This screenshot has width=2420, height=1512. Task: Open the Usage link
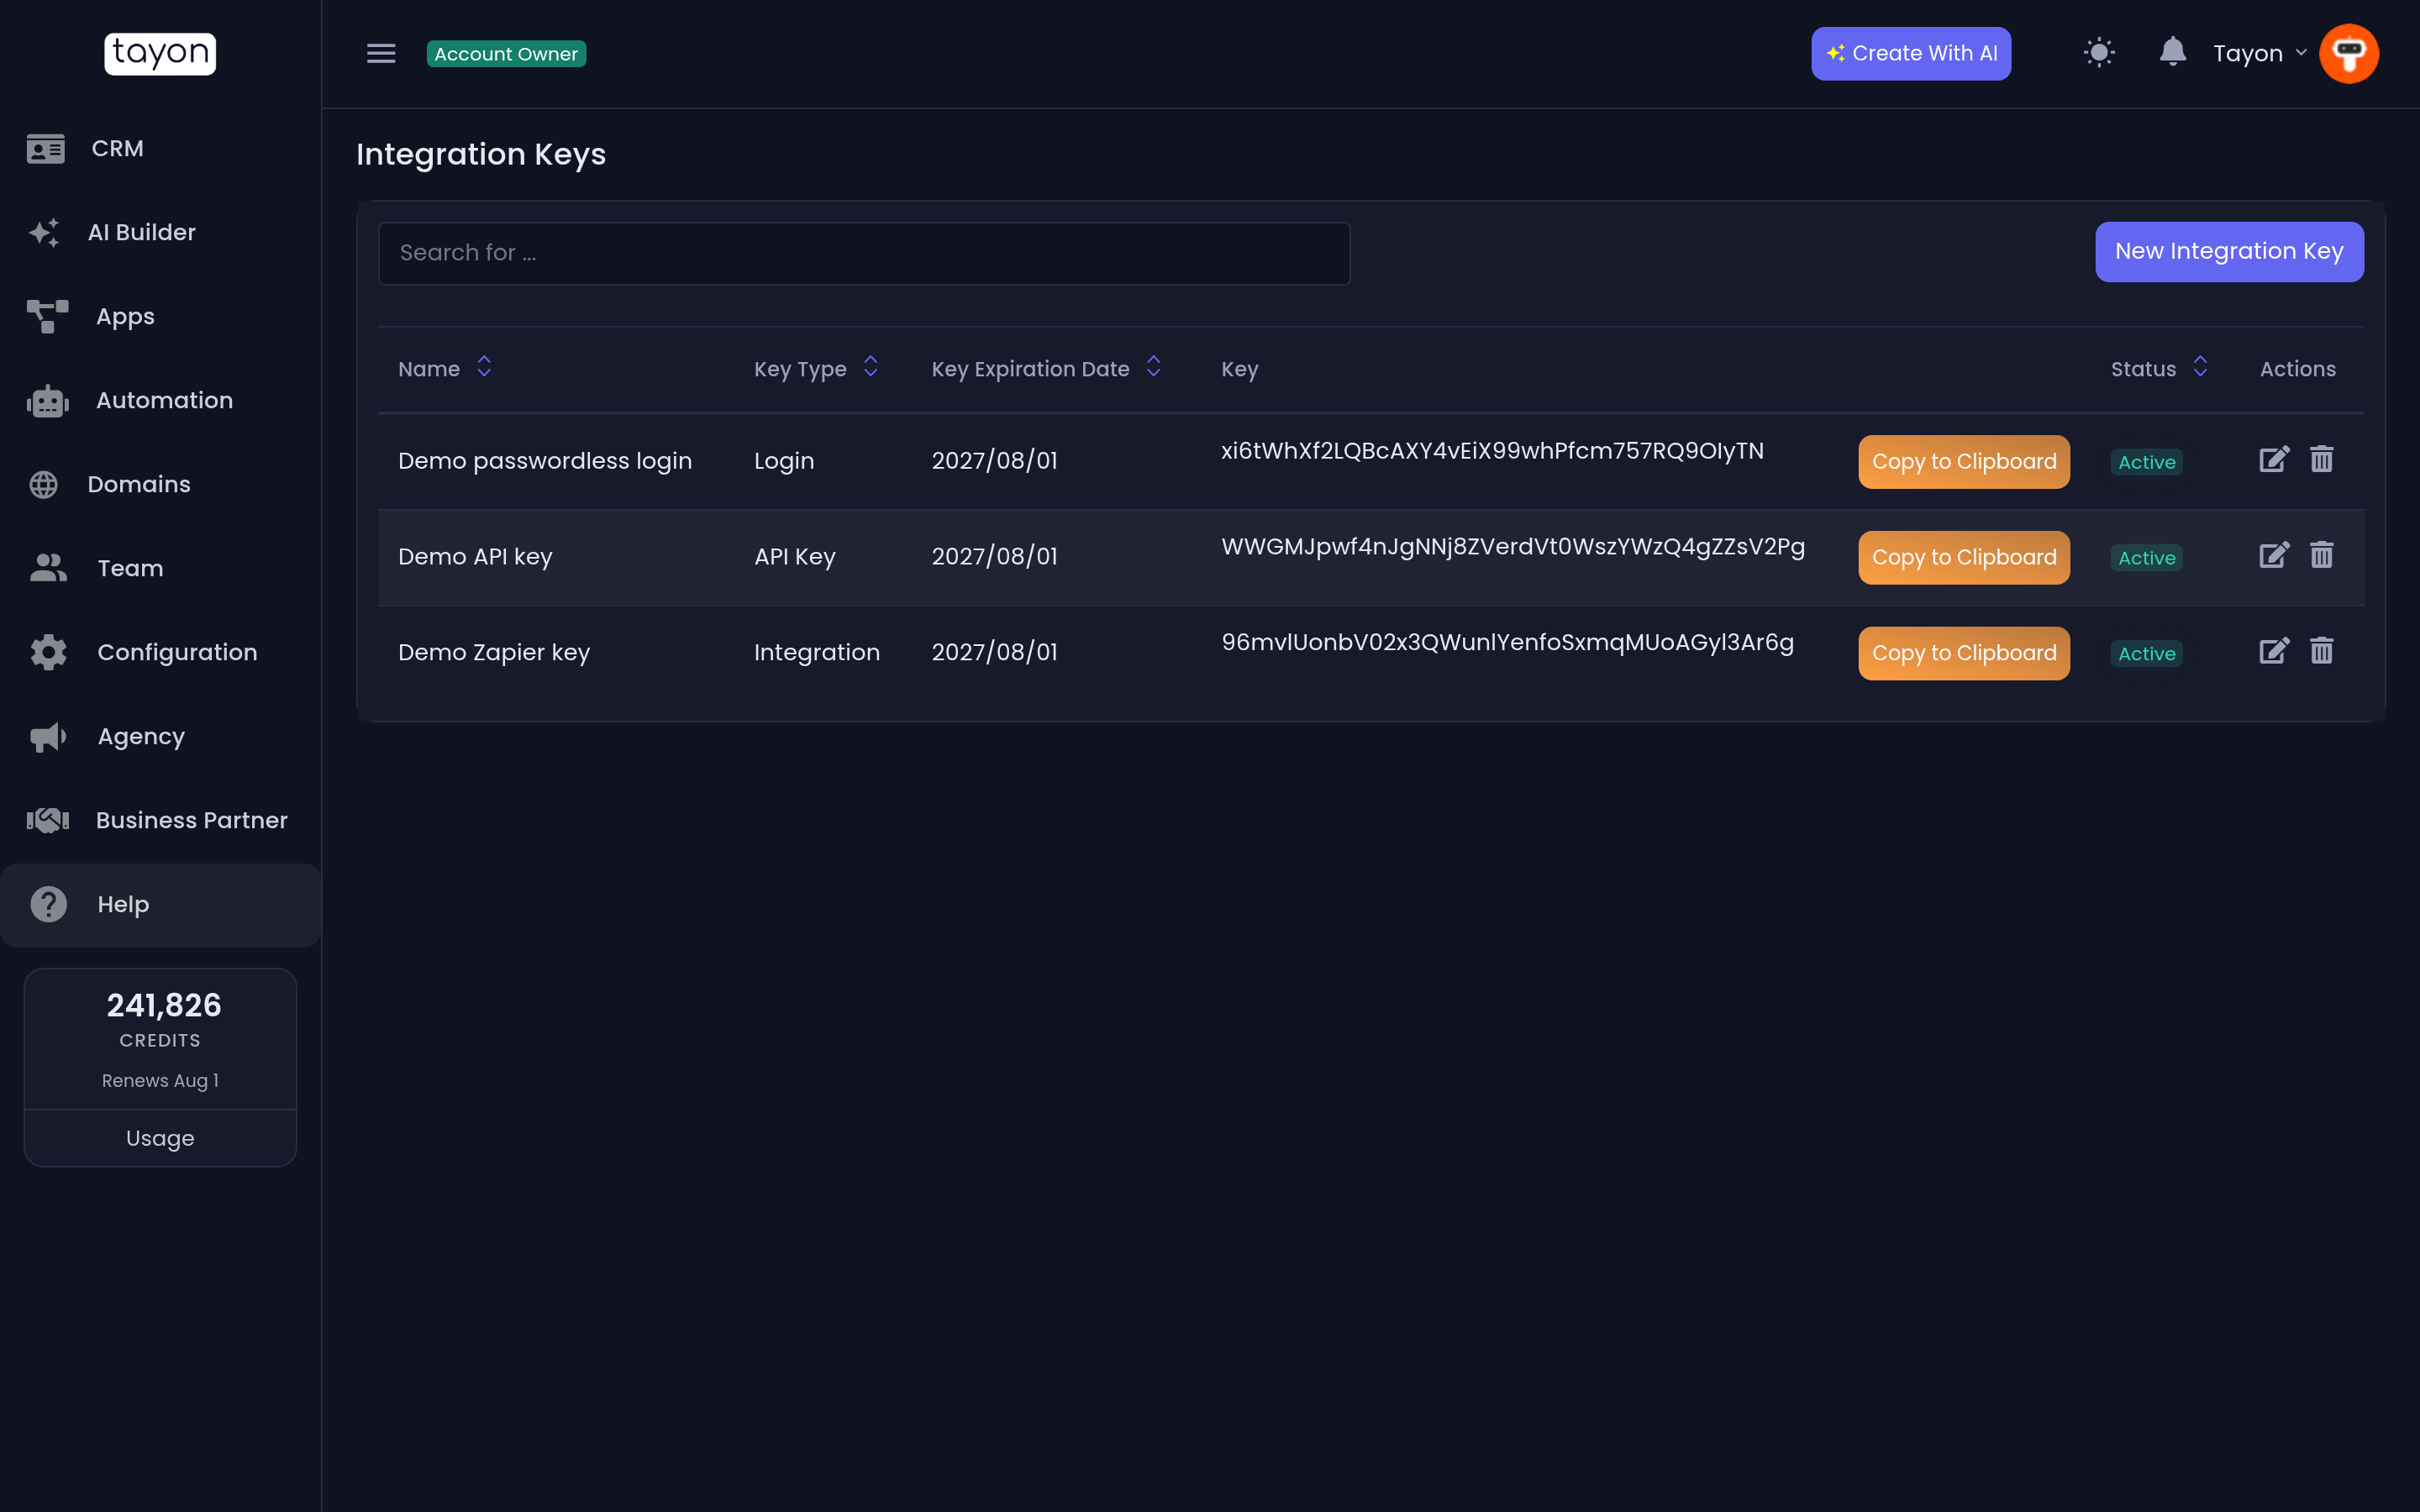tap(160, 1138)
